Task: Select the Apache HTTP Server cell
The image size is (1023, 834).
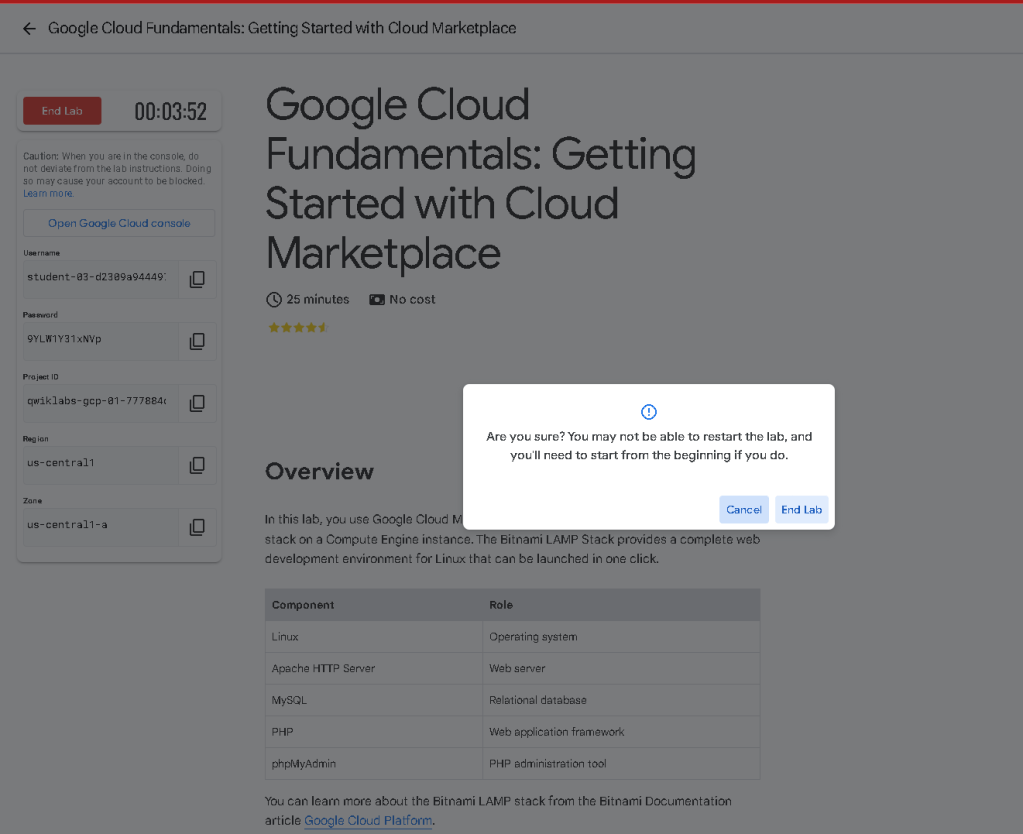Action: click(373, 668)
